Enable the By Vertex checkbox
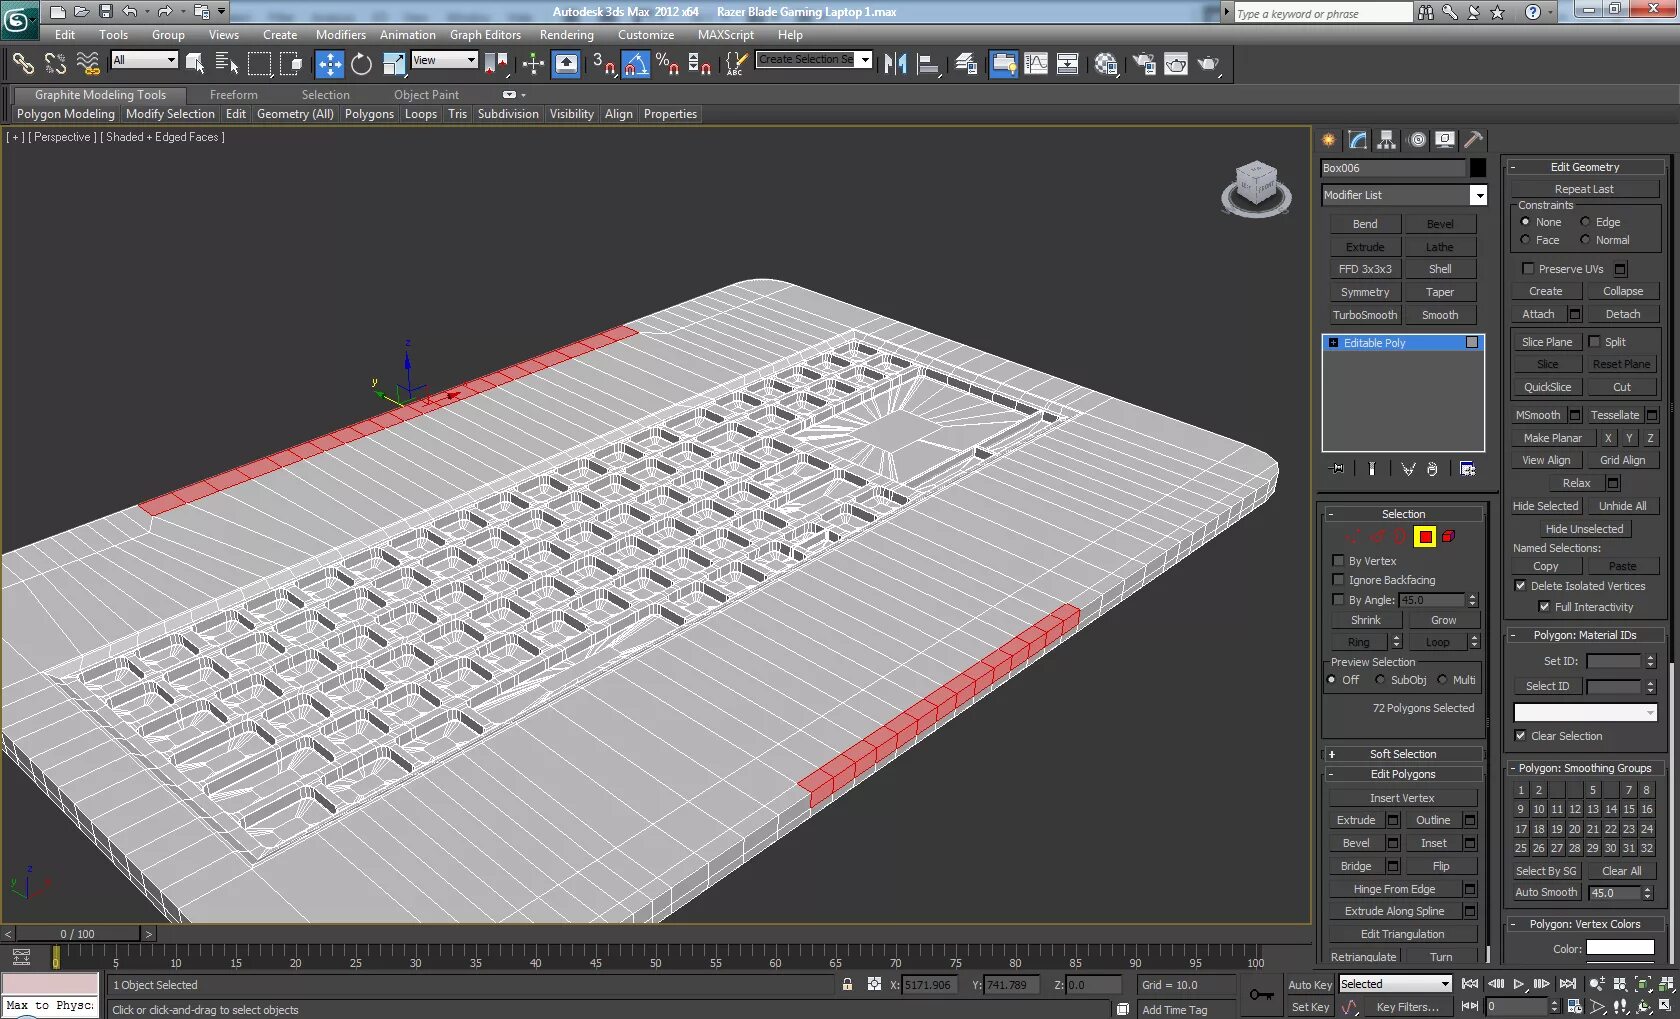 [1338, 560]
